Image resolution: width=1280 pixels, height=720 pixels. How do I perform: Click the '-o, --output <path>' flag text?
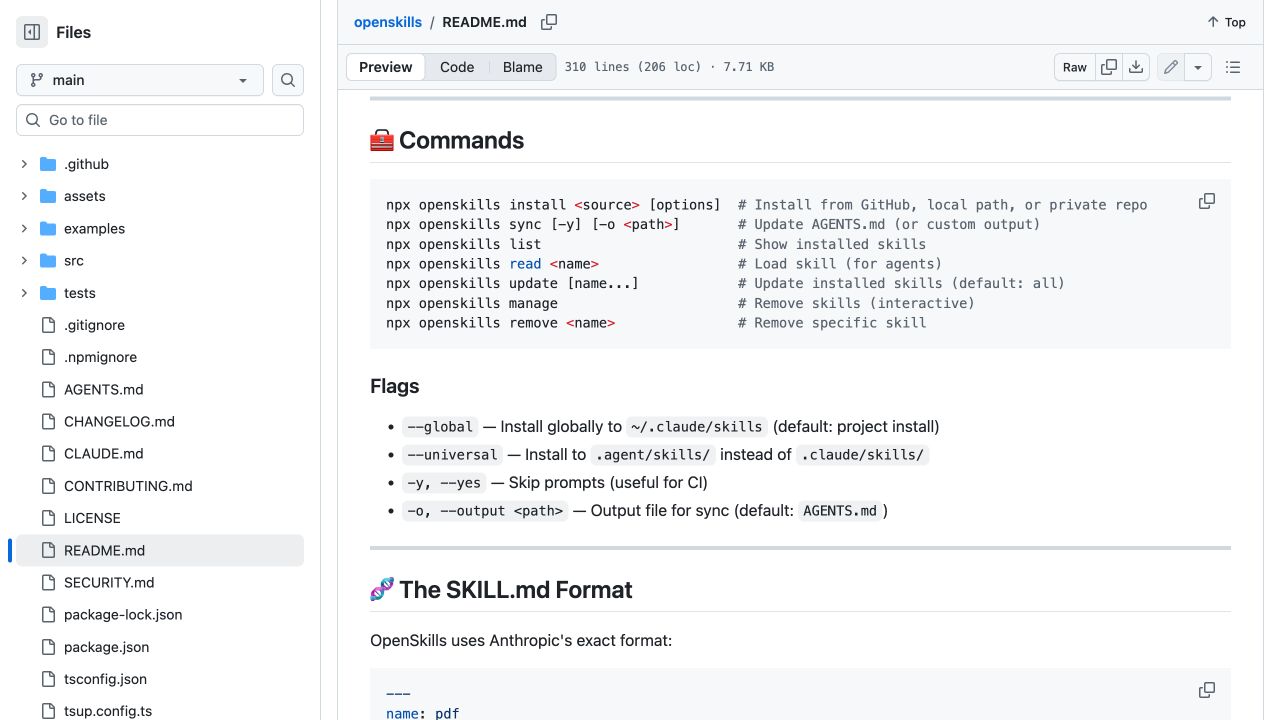coord(485,511)
